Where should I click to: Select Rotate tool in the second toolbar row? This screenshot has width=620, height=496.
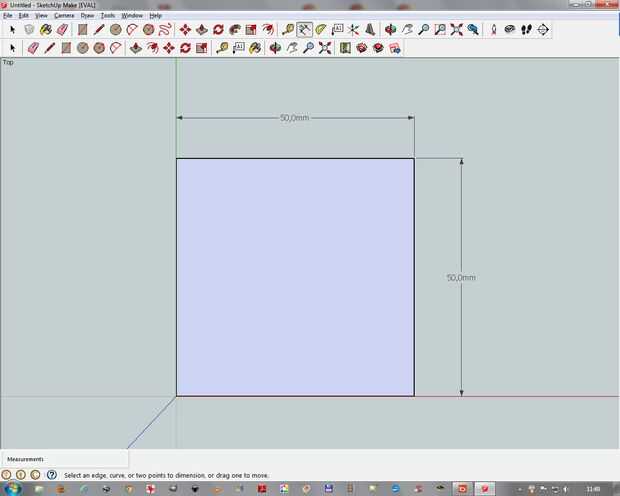click(x=185, y=48)
